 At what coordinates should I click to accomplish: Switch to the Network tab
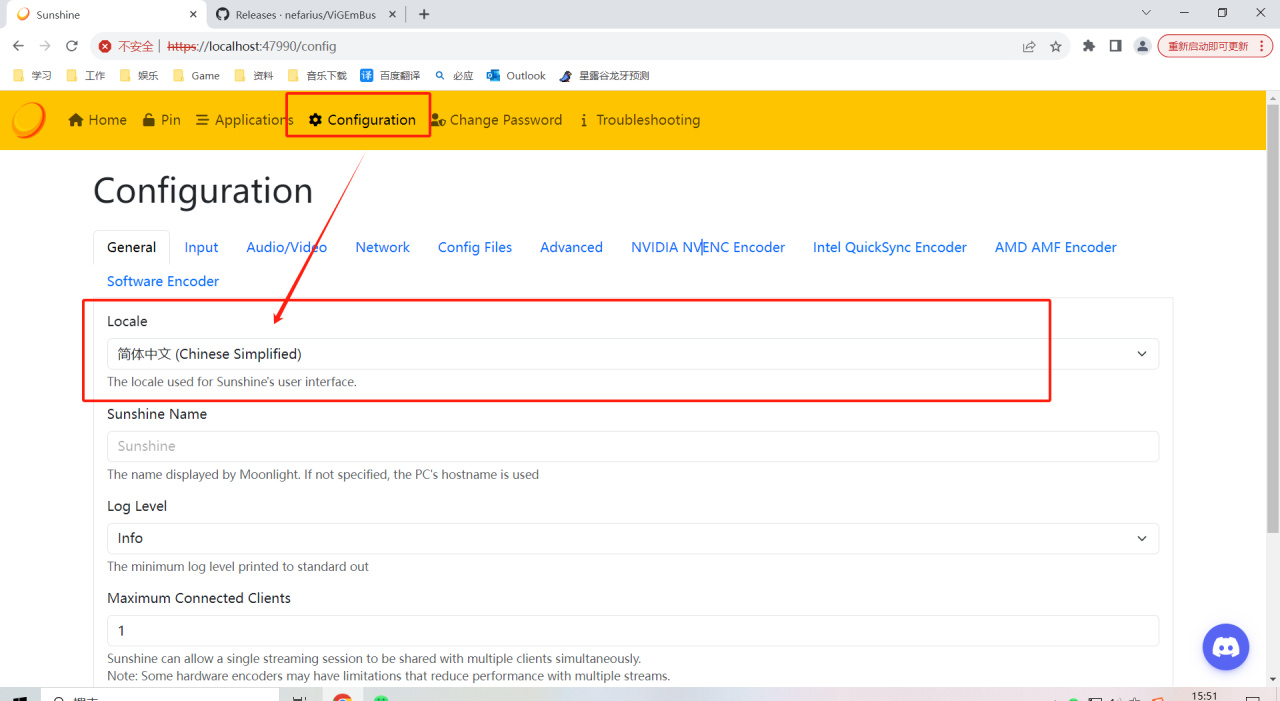pyautogui.click(x=383, y=247)
